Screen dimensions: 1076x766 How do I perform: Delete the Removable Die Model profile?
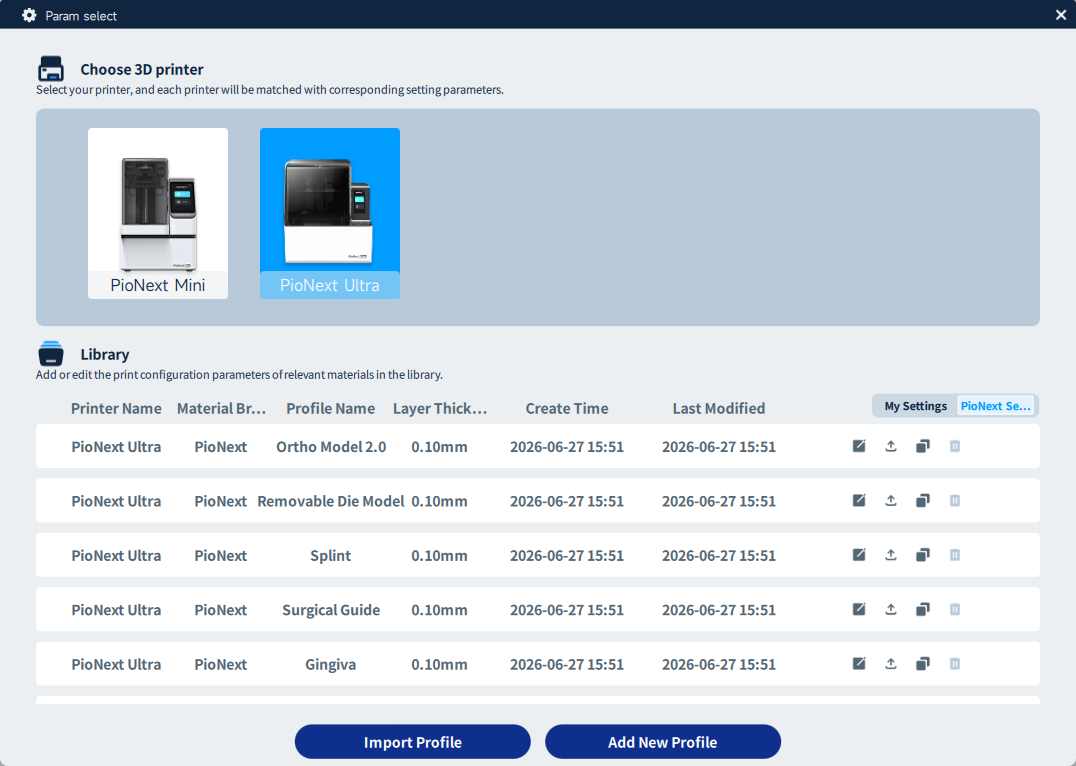(x=955, y=500)
